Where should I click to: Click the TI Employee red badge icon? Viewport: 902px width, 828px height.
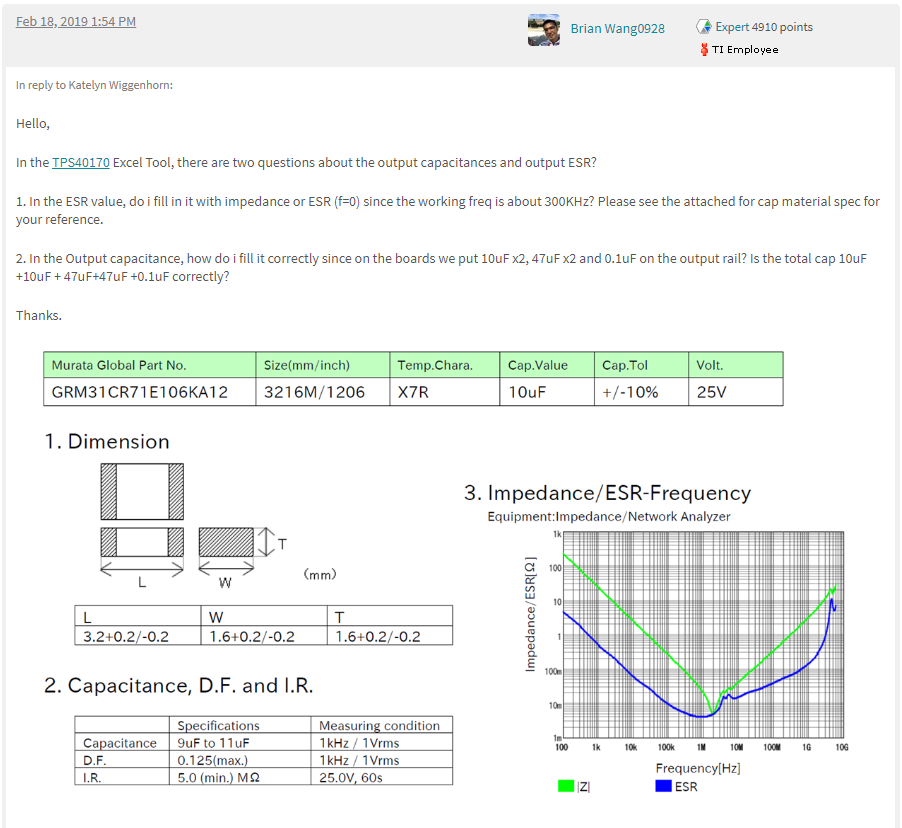[704, 49]
